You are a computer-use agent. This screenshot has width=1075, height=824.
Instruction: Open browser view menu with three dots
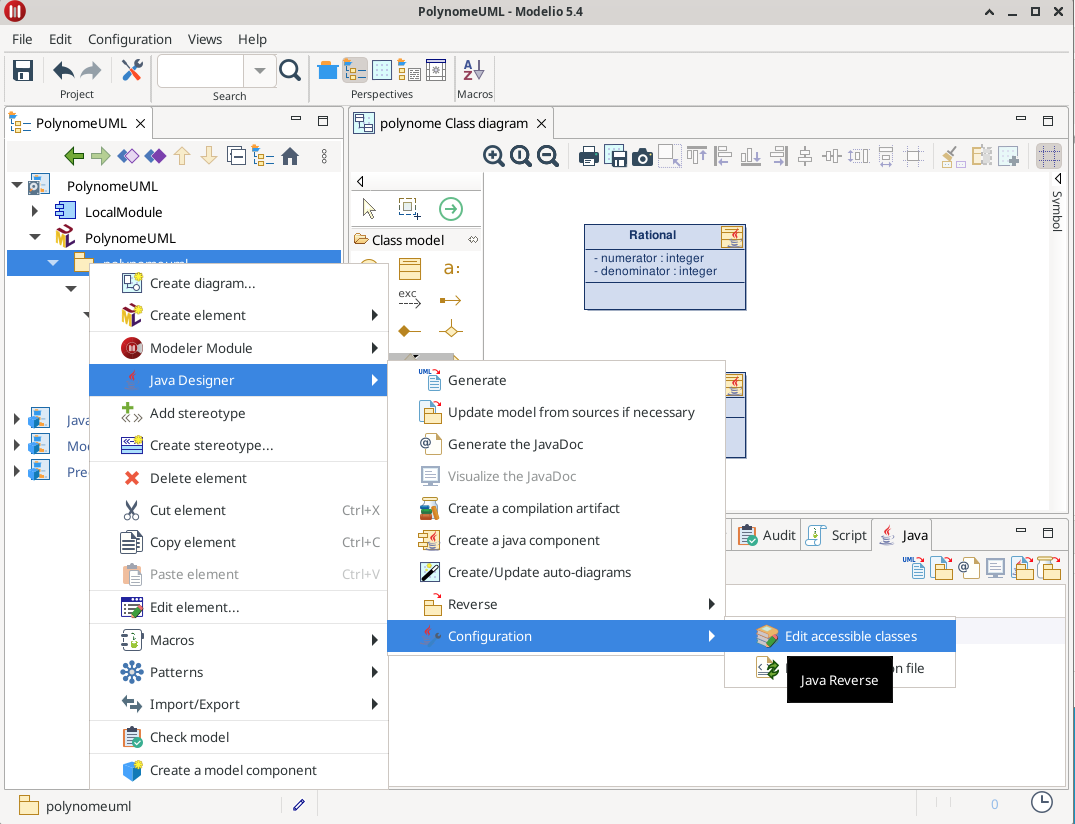(324, 156)
